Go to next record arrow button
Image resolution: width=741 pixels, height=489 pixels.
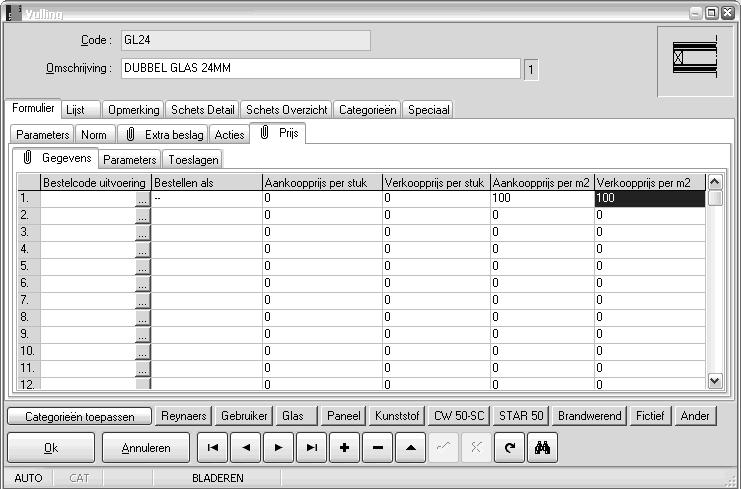(279, 447)
